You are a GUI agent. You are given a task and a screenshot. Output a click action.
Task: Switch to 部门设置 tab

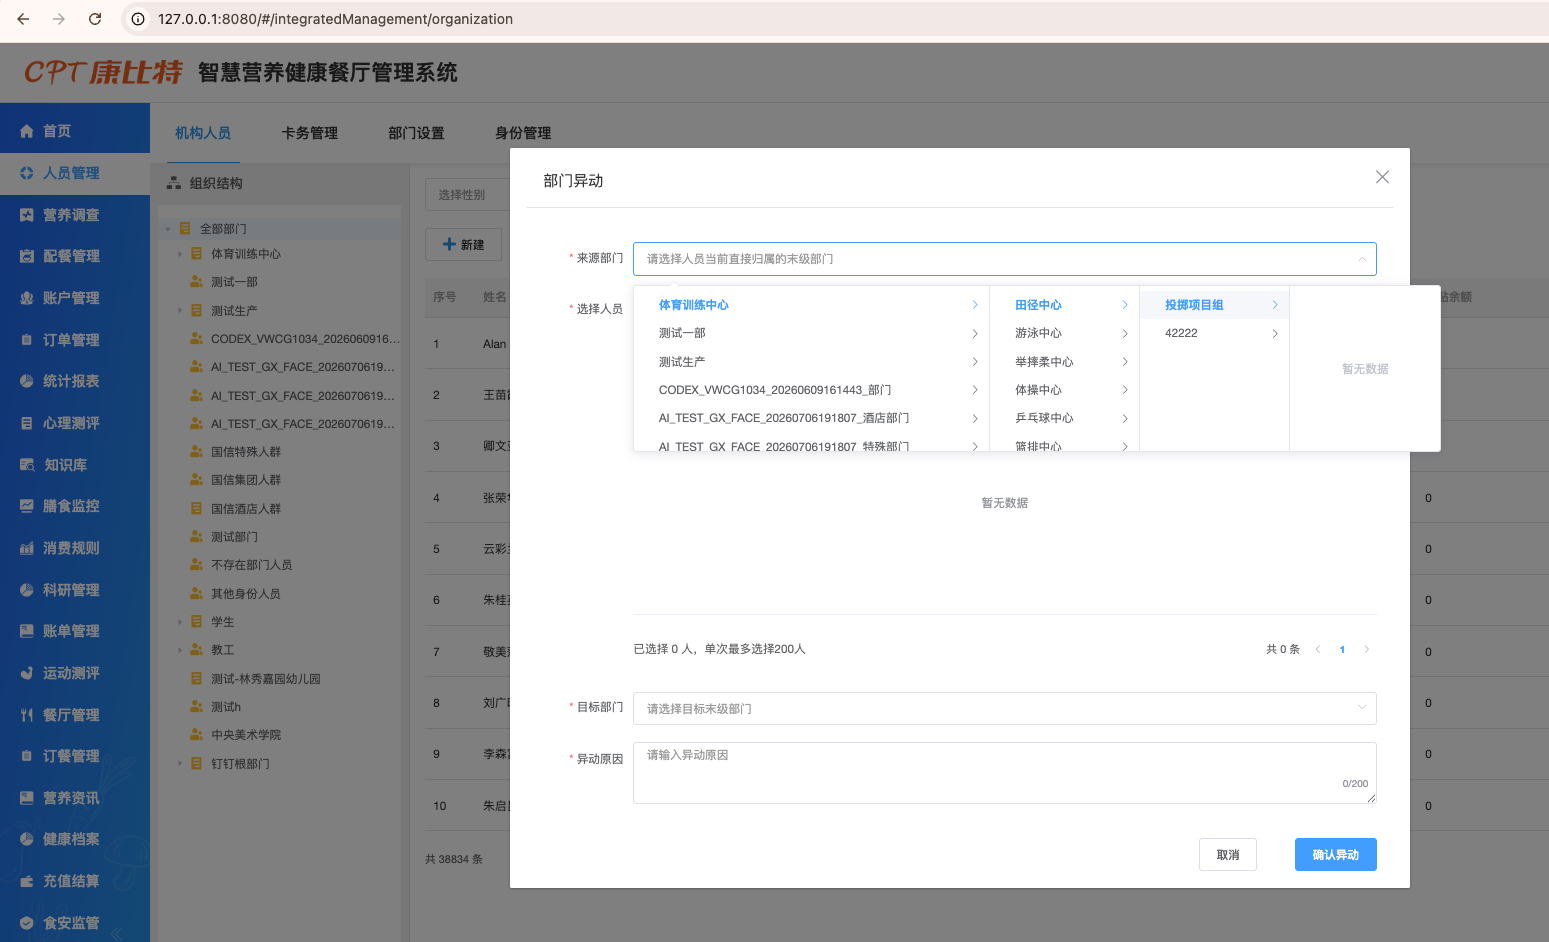[x=416, y=133]
